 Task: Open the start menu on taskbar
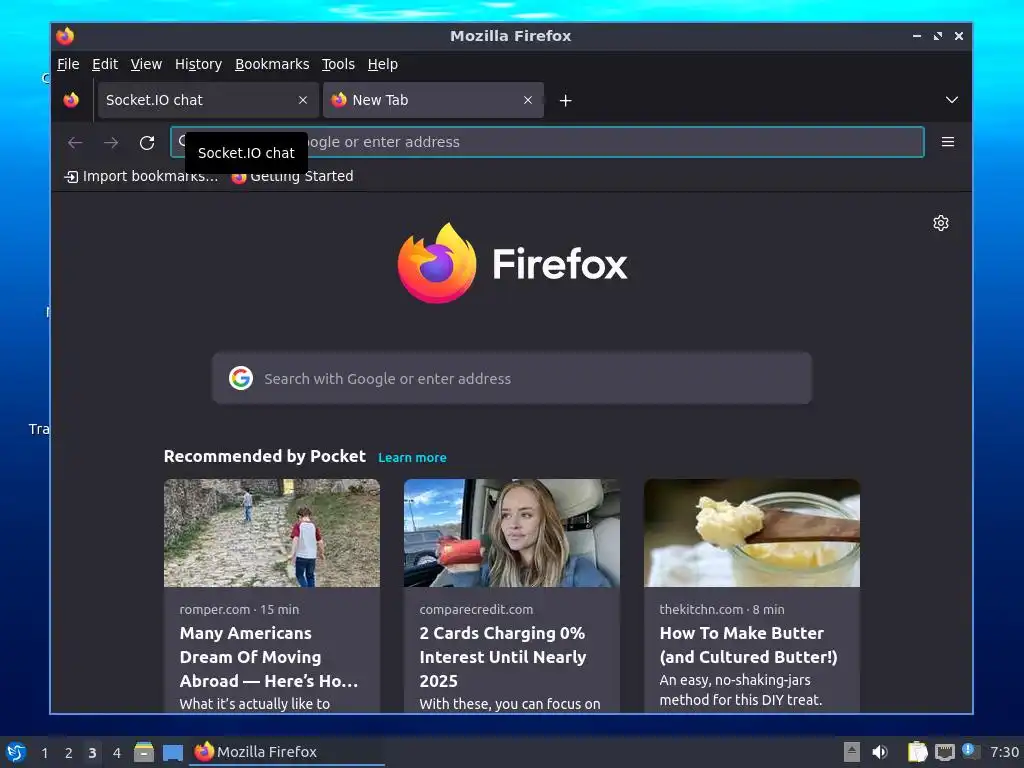(x=16, y=752)
